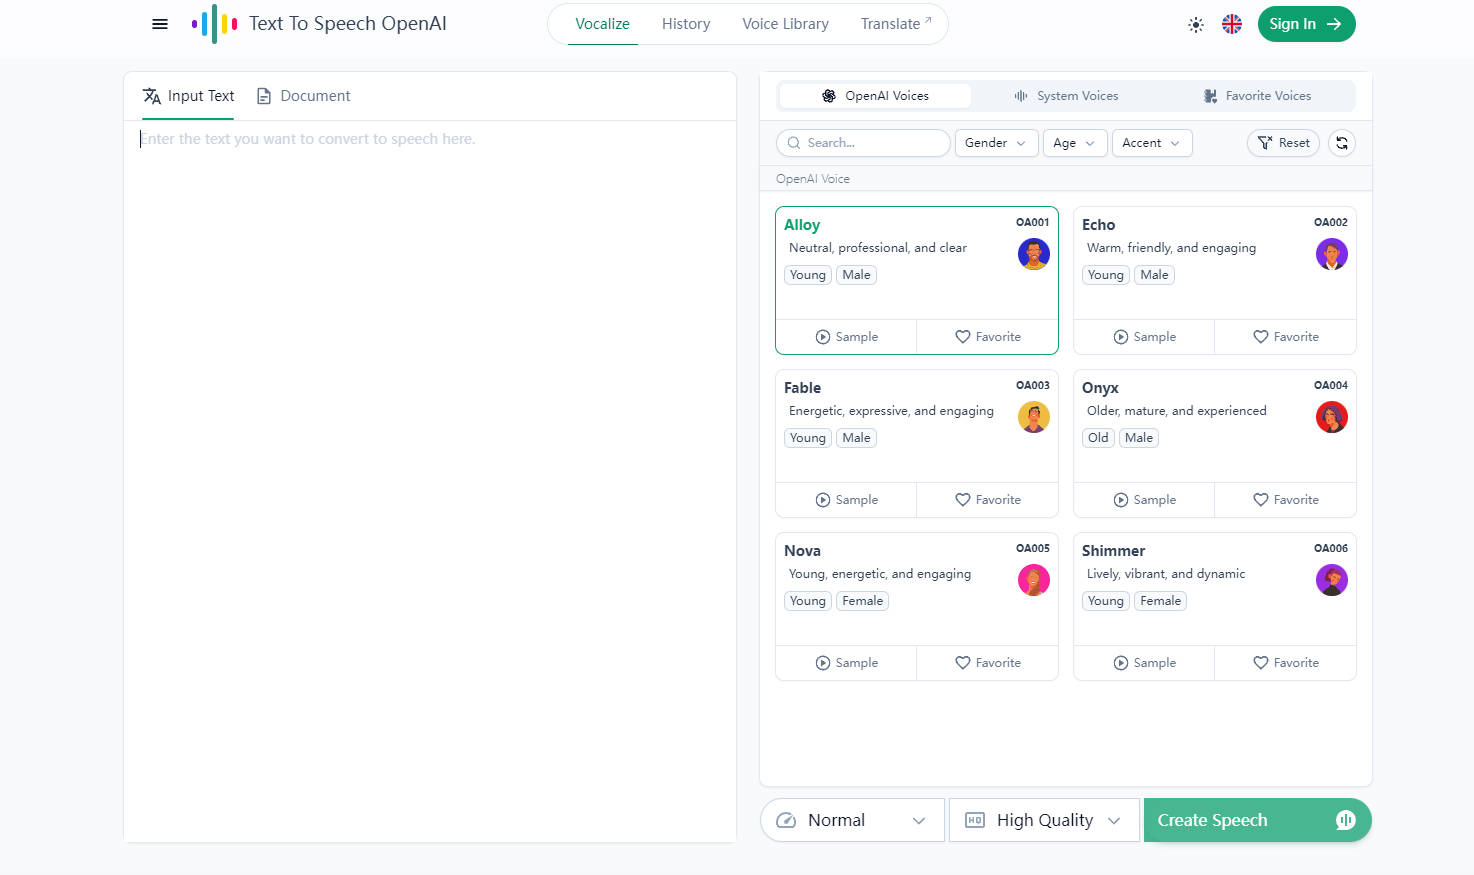
Task: Play the Alloy voice sample
Action: click(845, 336)
